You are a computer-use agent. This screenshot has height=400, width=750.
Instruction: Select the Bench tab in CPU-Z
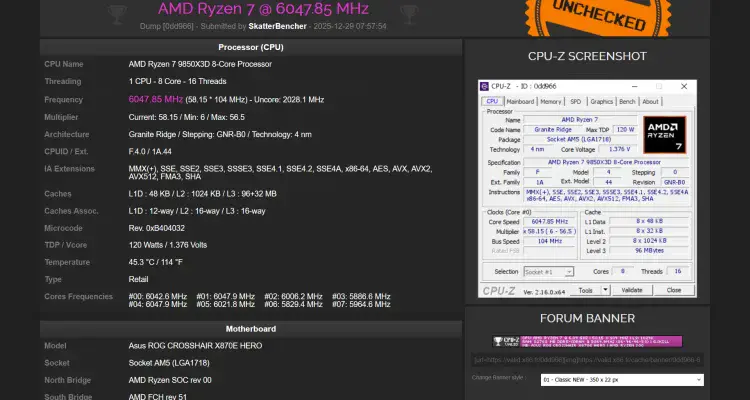627,101
